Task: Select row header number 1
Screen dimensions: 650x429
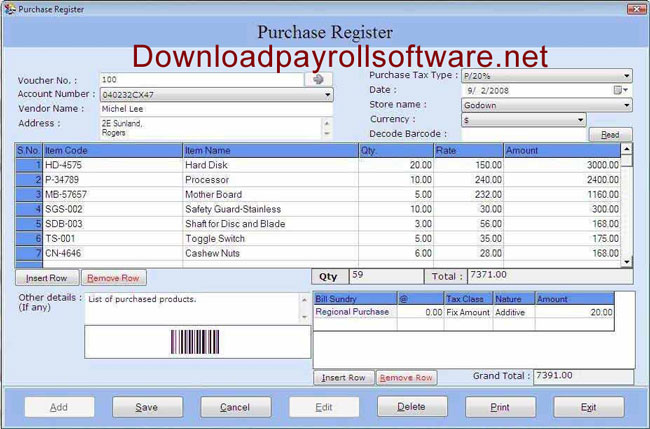Action: tap(29, 165)
